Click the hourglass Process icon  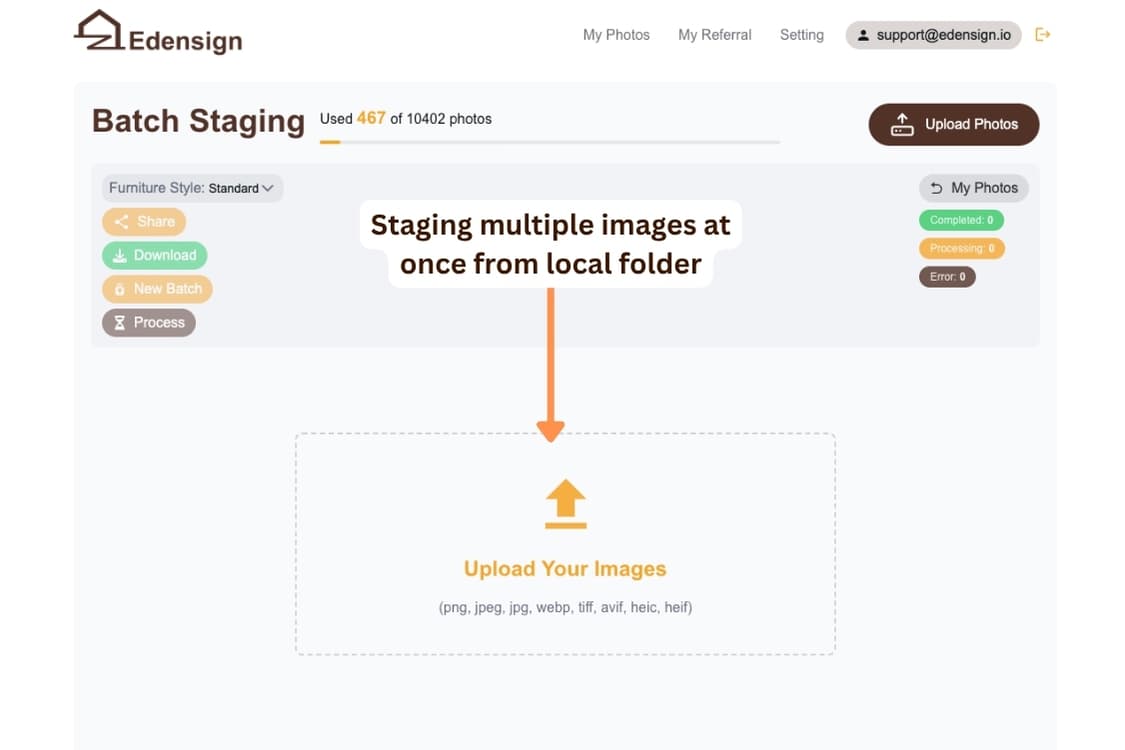pos(119,322)
